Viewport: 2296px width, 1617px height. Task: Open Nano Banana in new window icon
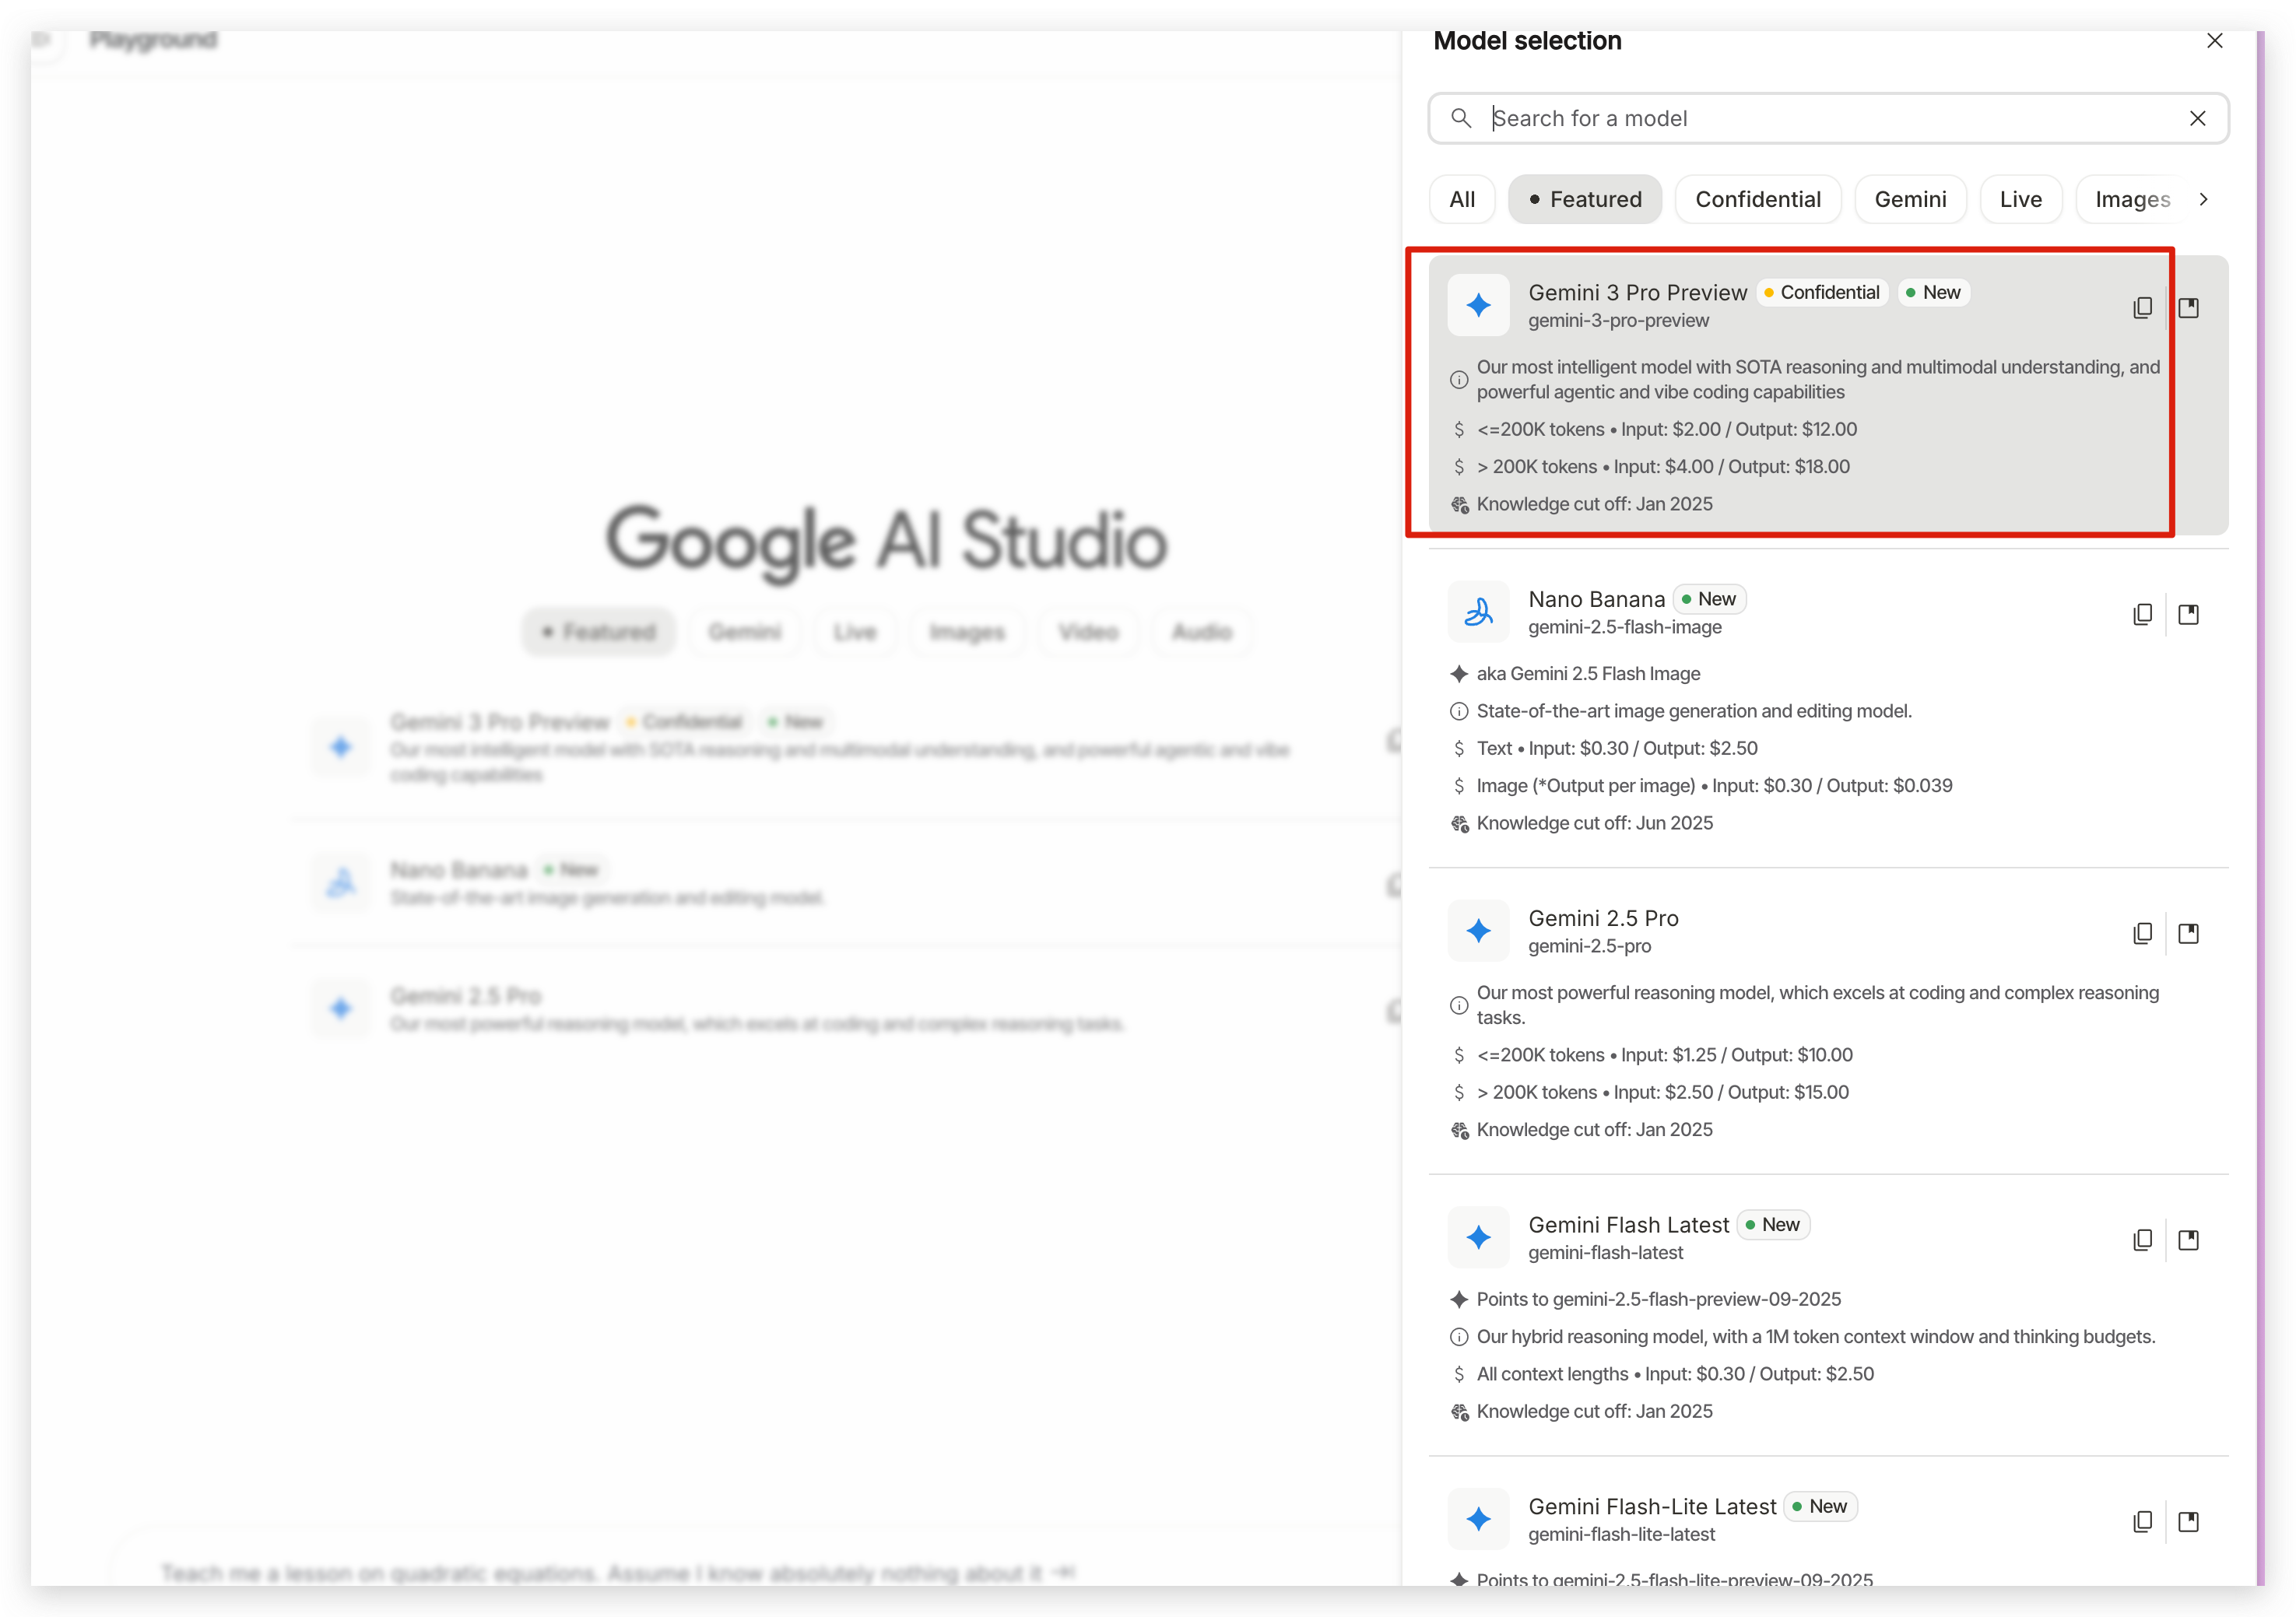pos(2188,614)
